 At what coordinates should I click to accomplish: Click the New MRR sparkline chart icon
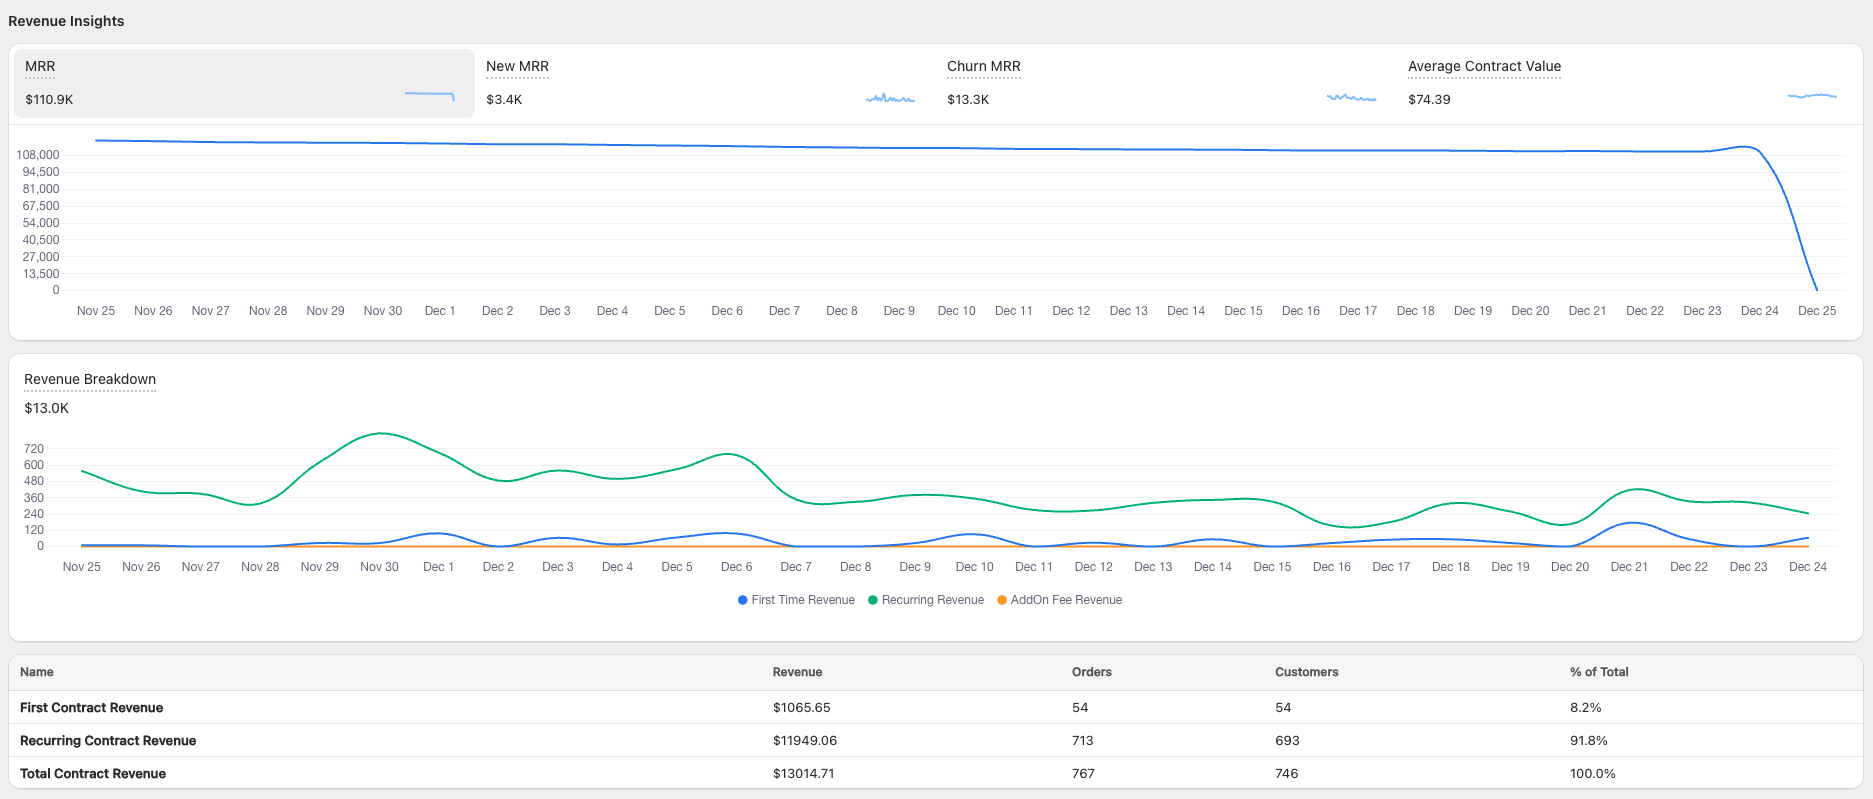point(890,98)
